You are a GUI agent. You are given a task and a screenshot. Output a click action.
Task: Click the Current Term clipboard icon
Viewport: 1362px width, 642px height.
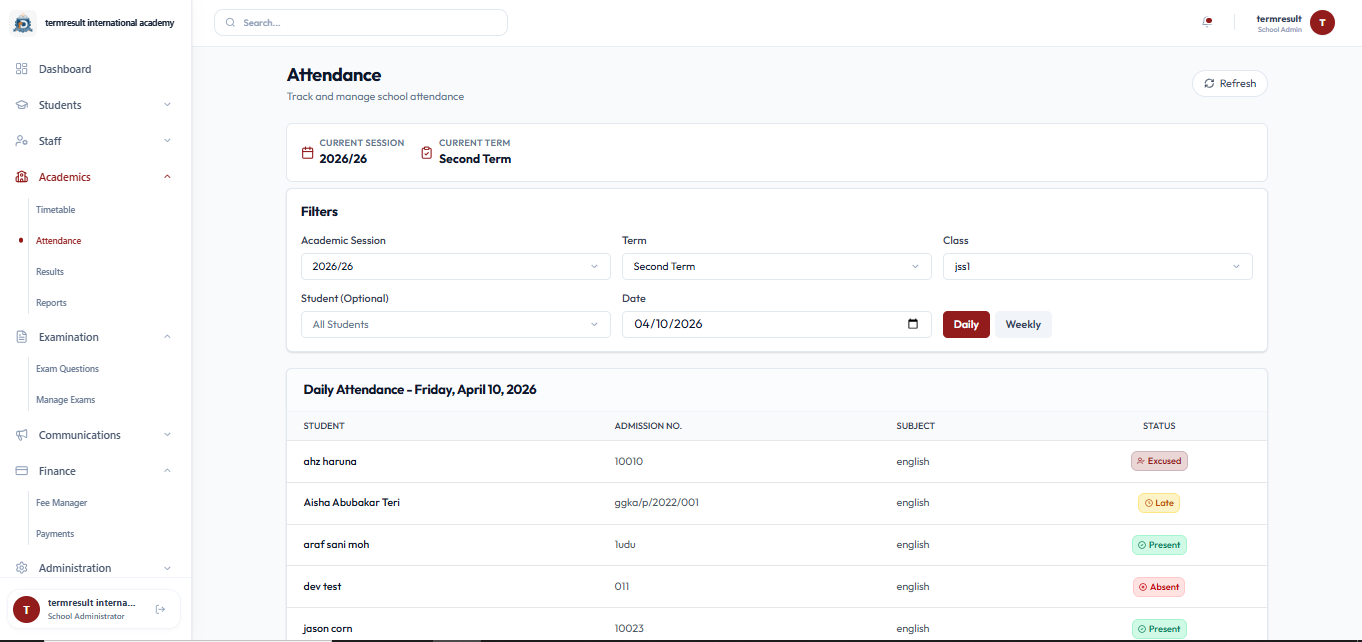point(427,153)
